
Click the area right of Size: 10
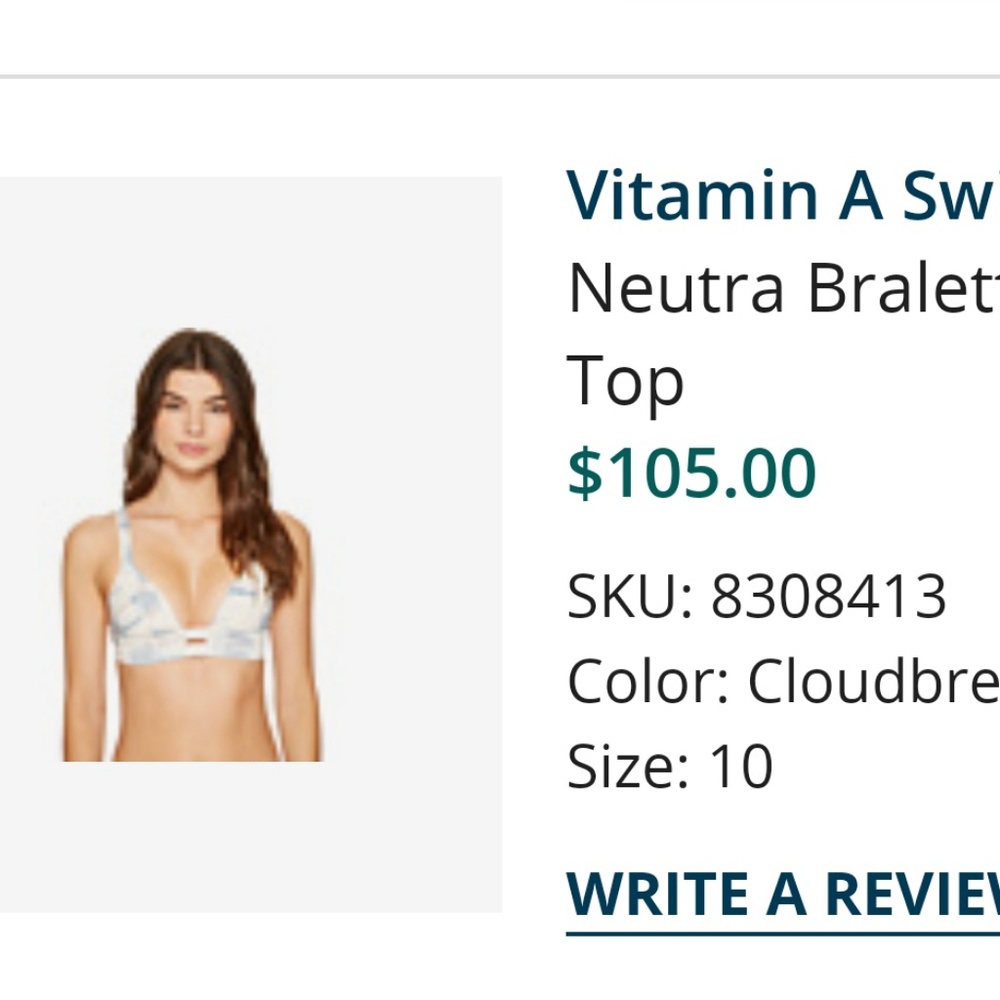coord(880,765)
